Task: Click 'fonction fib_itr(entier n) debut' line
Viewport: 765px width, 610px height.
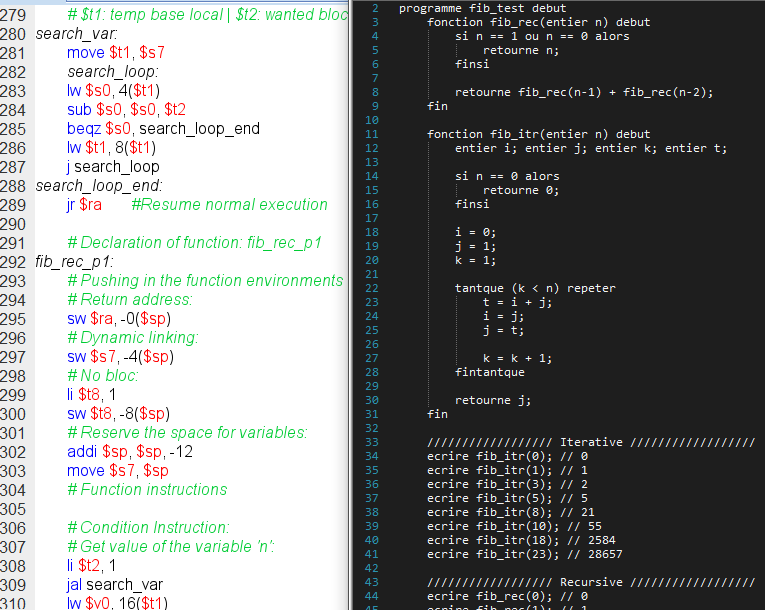Action: click(539, 135)
